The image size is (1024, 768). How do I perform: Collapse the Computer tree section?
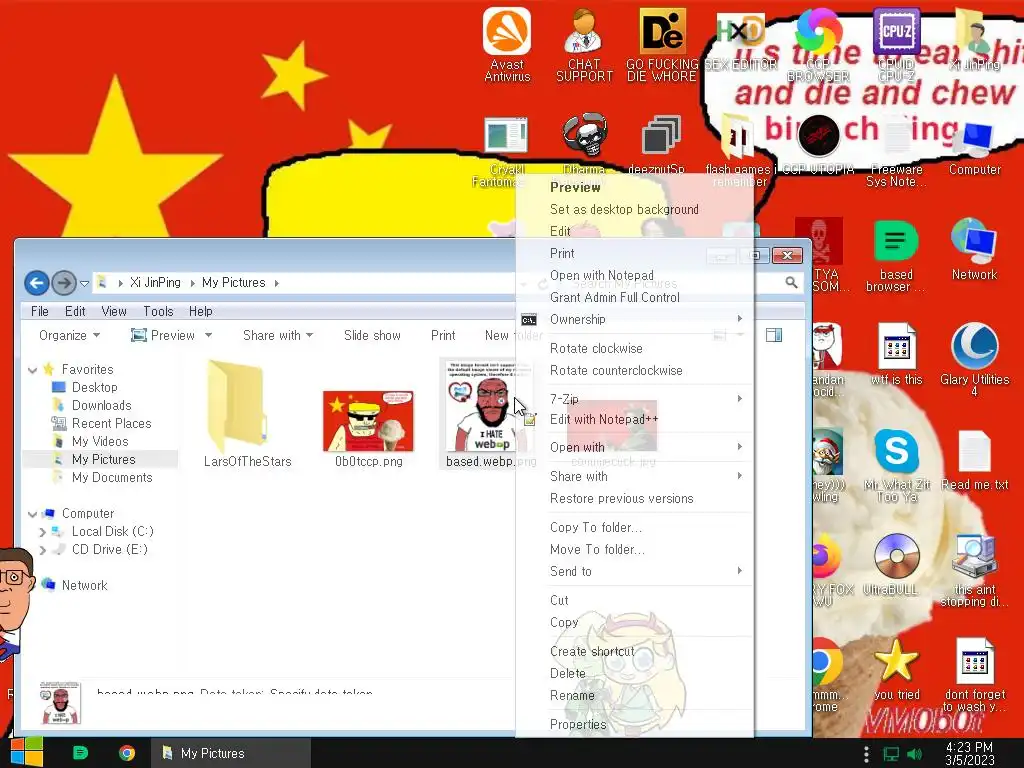(33, 515)
